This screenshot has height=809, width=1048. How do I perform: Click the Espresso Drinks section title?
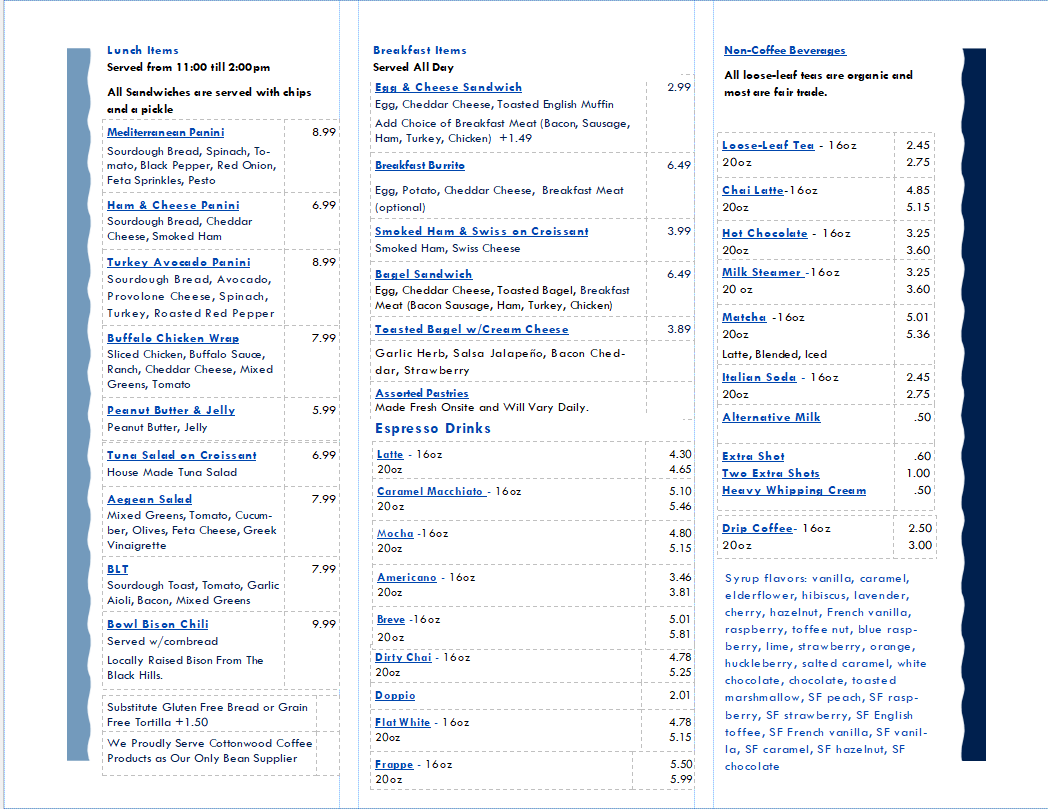[432, 428]
